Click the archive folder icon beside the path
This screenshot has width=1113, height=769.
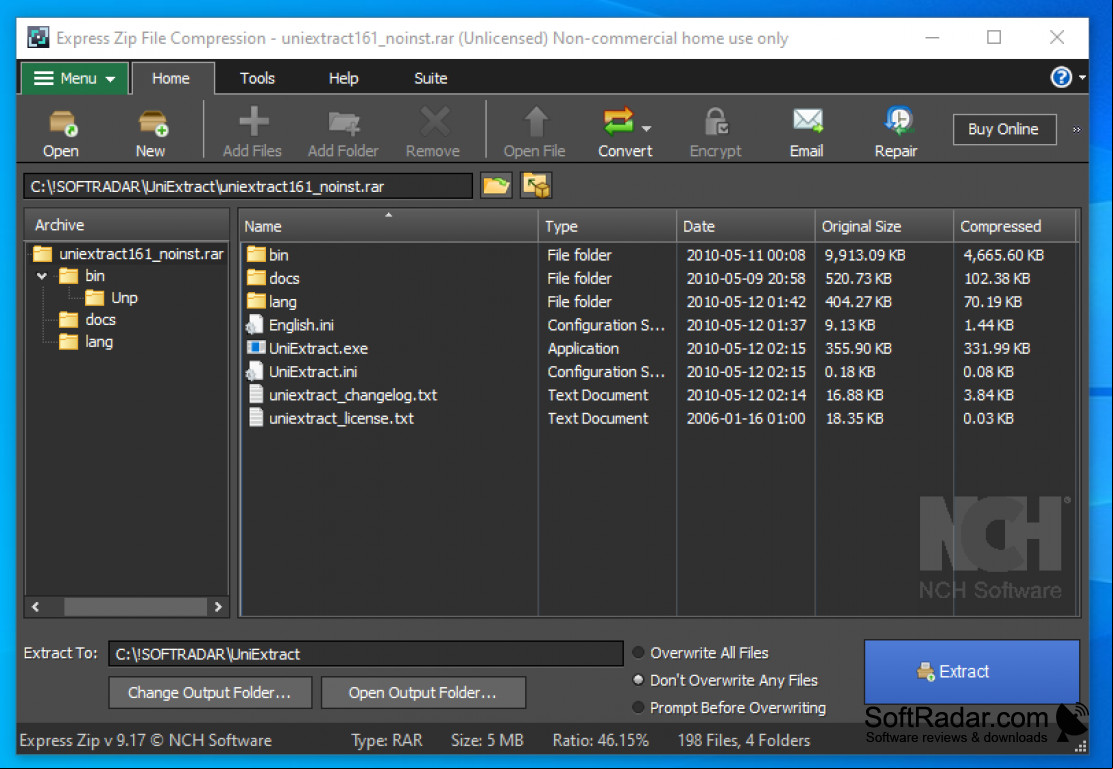pyautogui.click(x=536, y=186)
